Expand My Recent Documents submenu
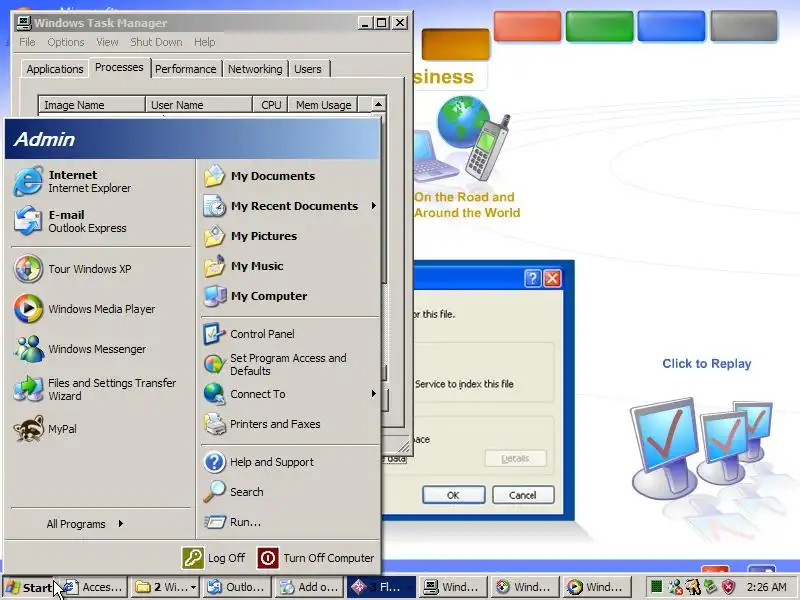 (374, 206)
